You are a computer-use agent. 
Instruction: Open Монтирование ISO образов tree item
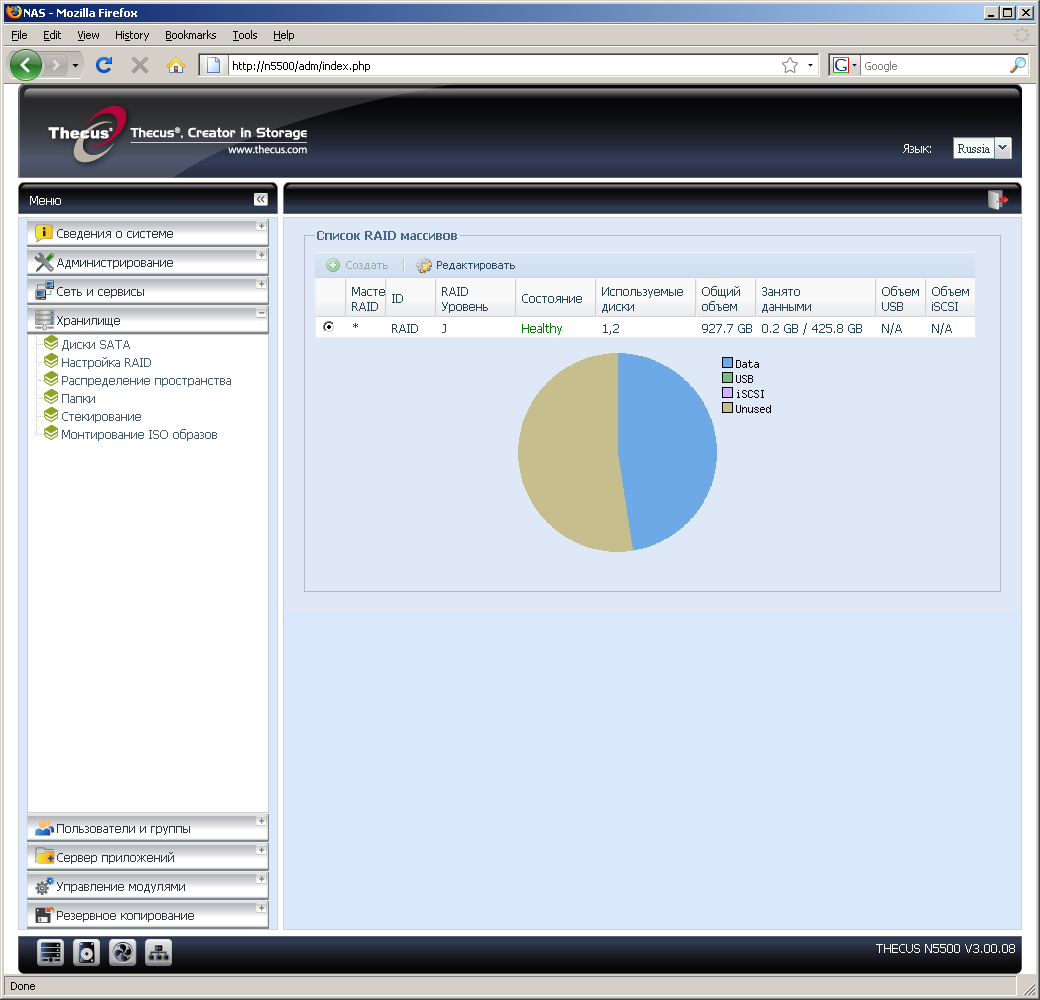(x=139, y=434)
